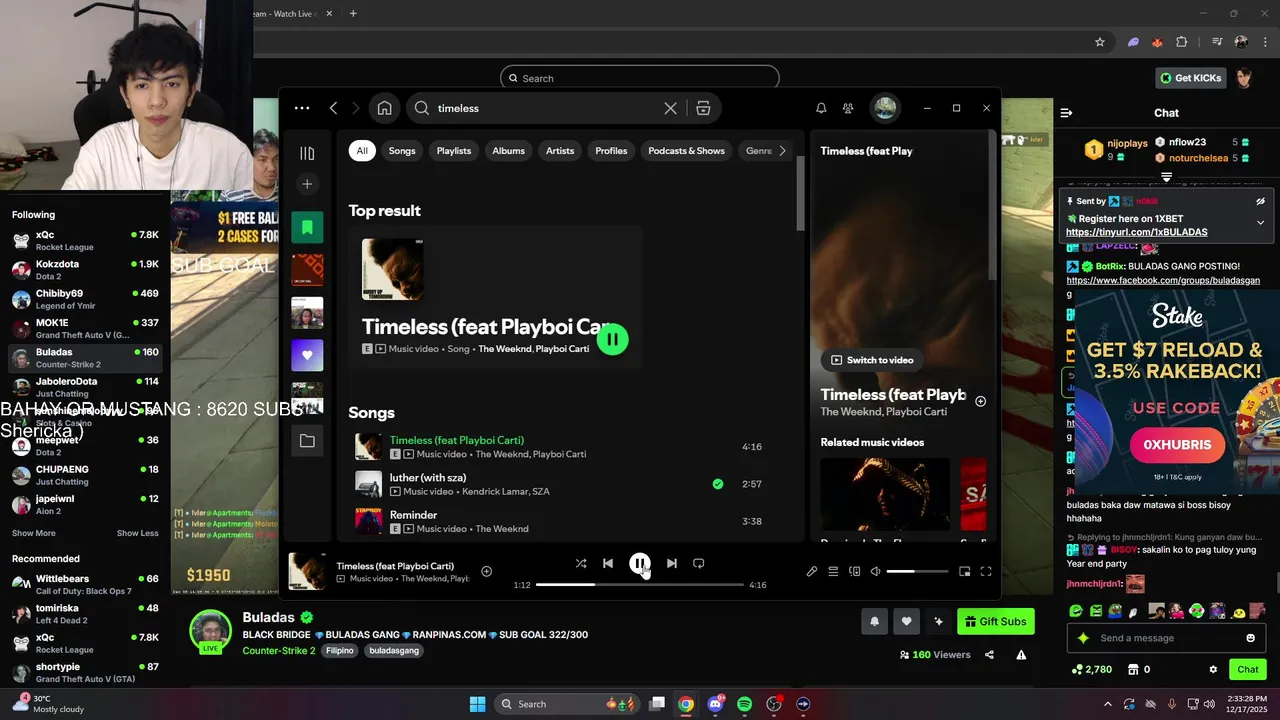Navigate forward in Spotify

coord(358,108)
